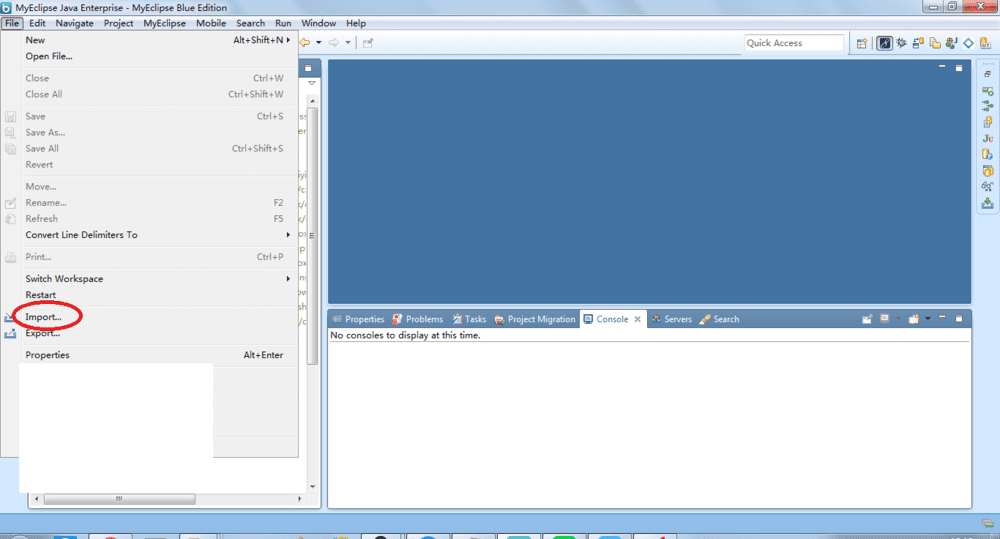Click the server run icon in right trim

click(988, 91)
